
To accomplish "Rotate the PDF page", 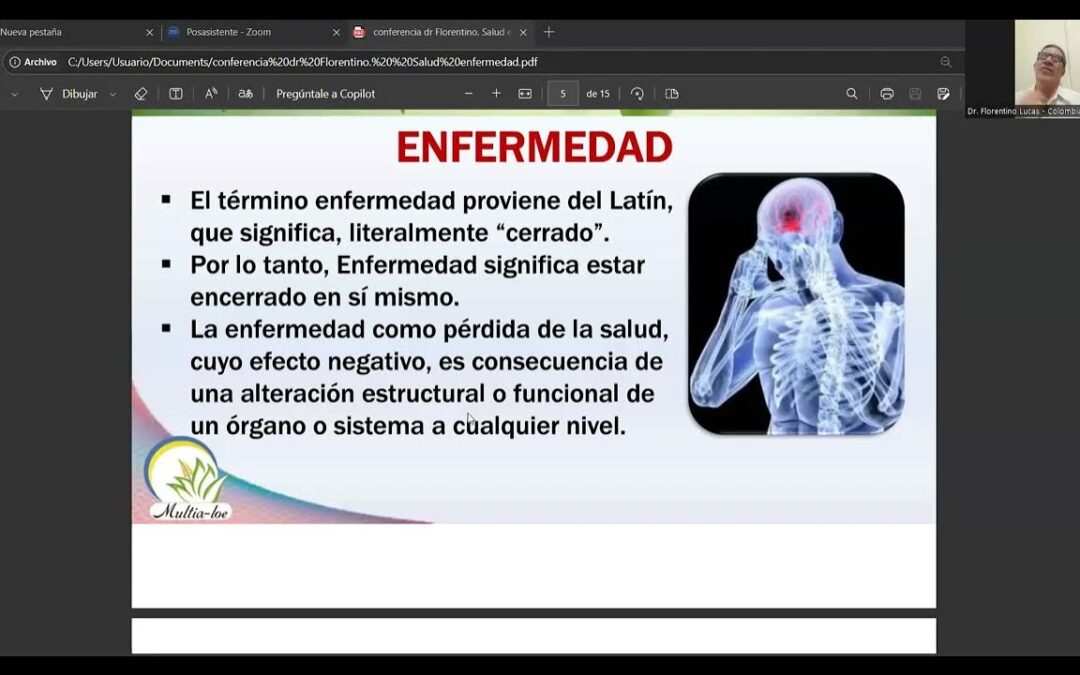I will [x=637, y=94].
